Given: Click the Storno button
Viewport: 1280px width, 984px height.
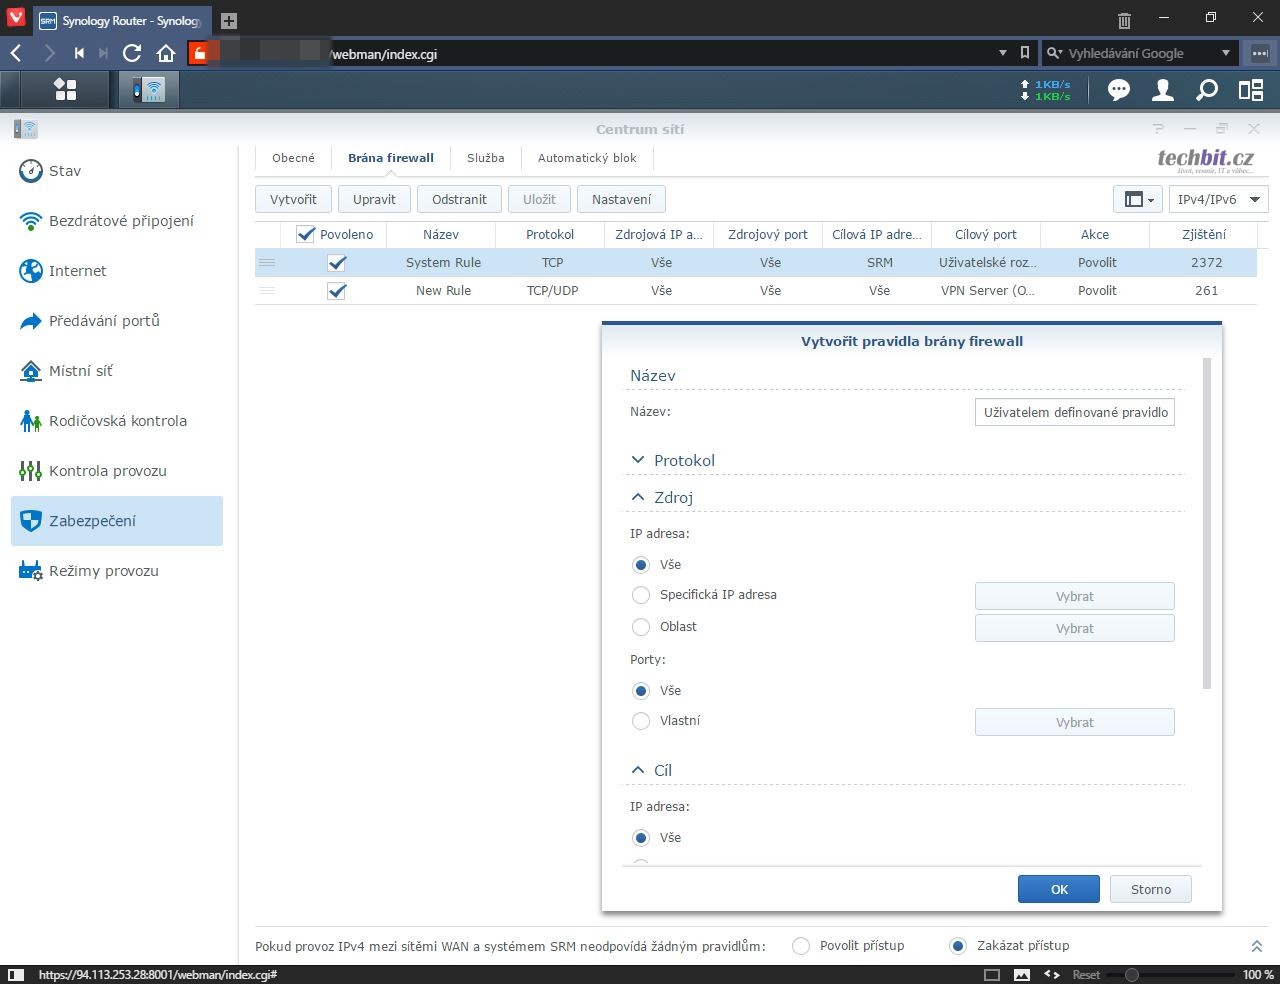Looking at the screenshot, I should coord(1150,889).
